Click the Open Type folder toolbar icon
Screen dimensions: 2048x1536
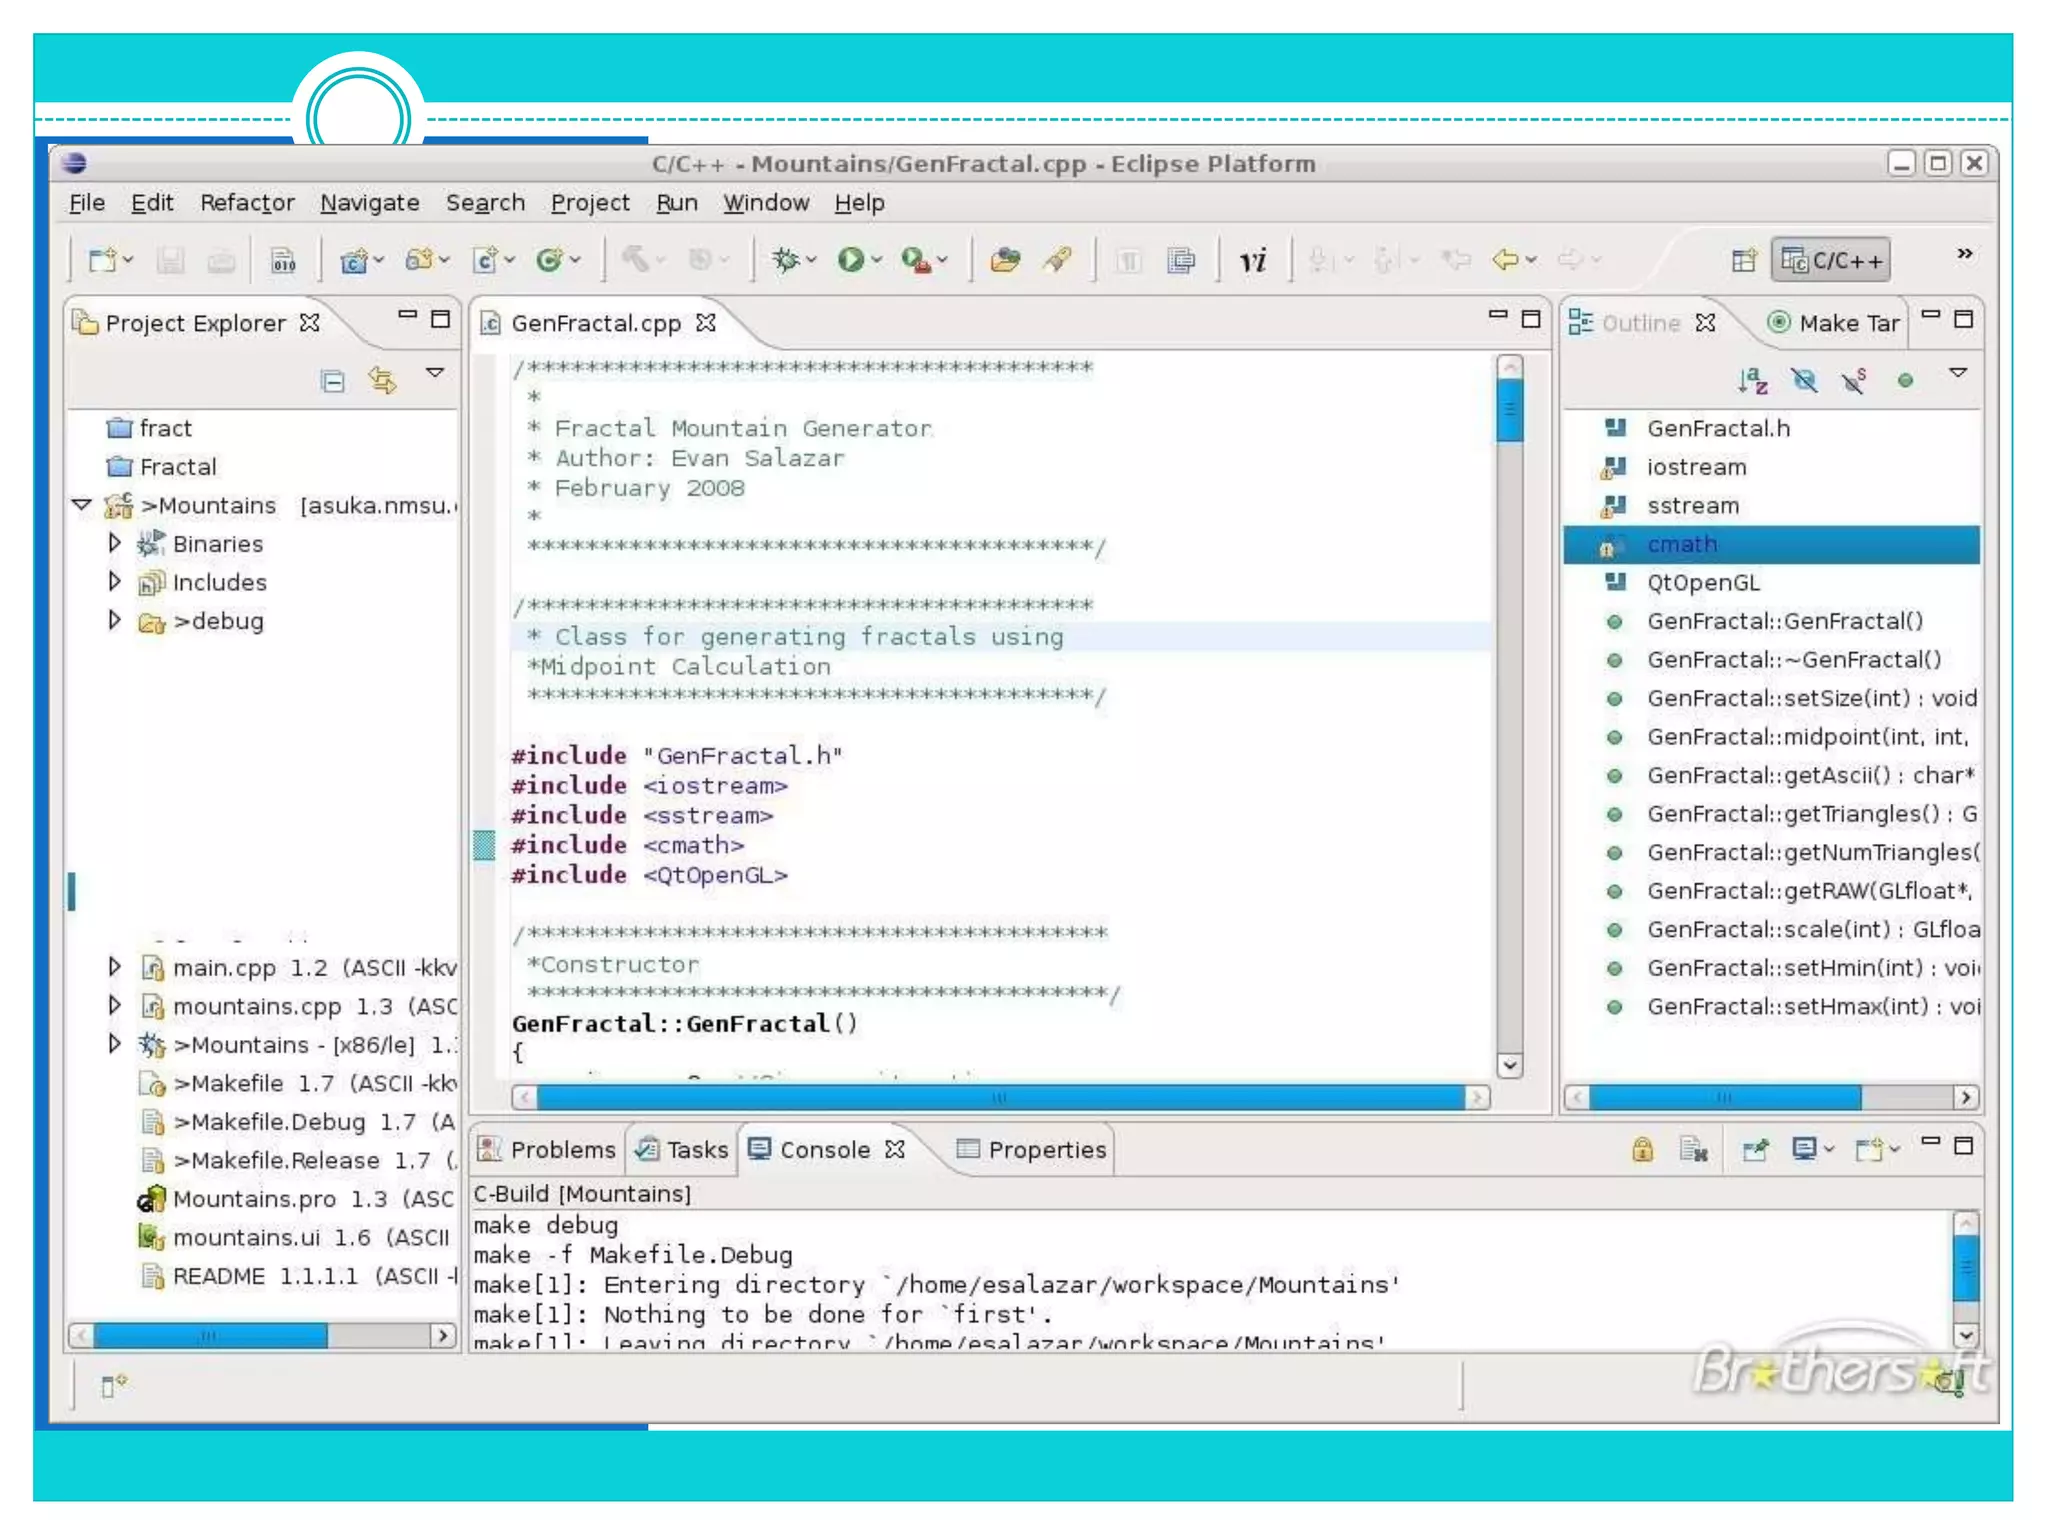click(x=1004, y=261)
